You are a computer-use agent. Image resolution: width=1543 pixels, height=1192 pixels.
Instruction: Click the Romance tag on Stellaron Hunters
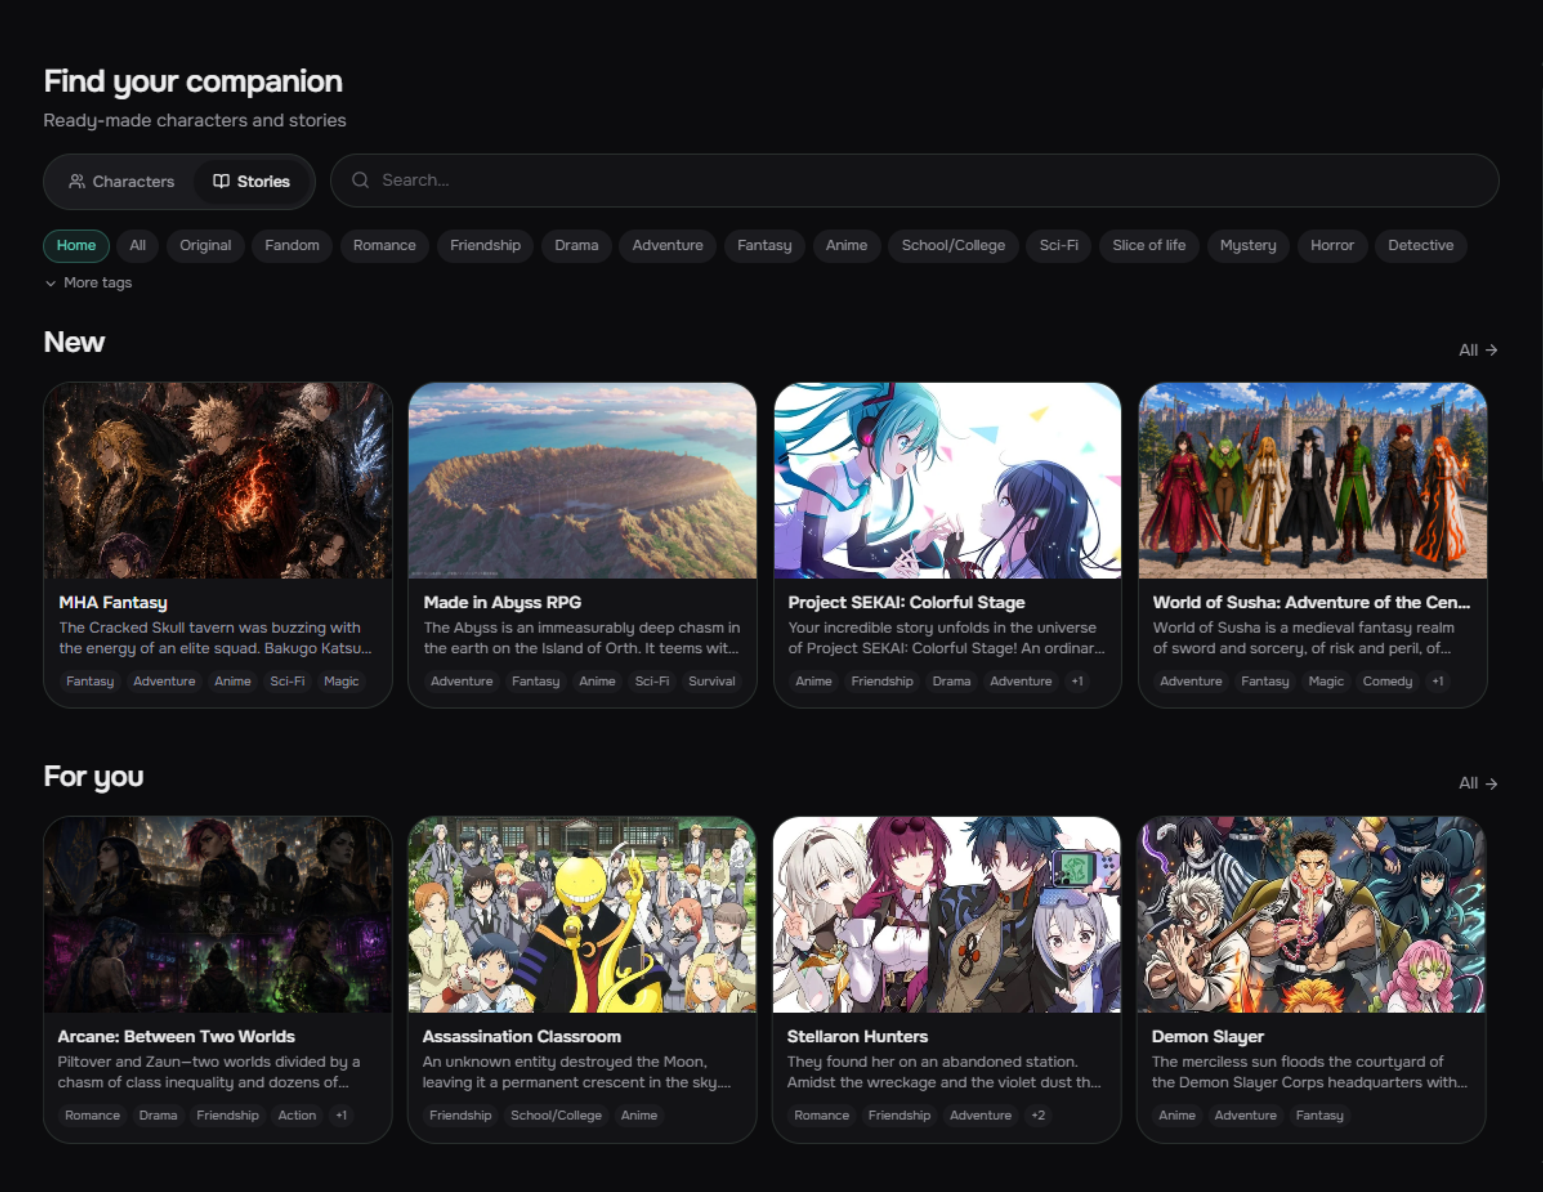pyautogui.click(x=821, y=1115)
